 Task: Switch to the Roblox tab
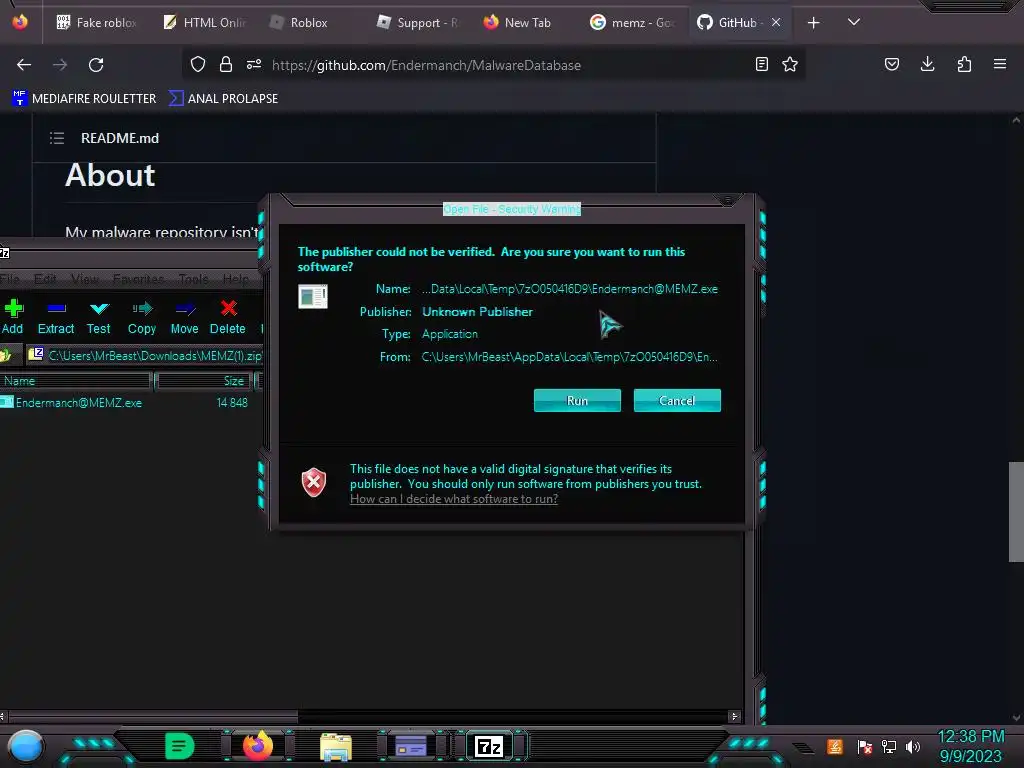click(x=310, y=22)
